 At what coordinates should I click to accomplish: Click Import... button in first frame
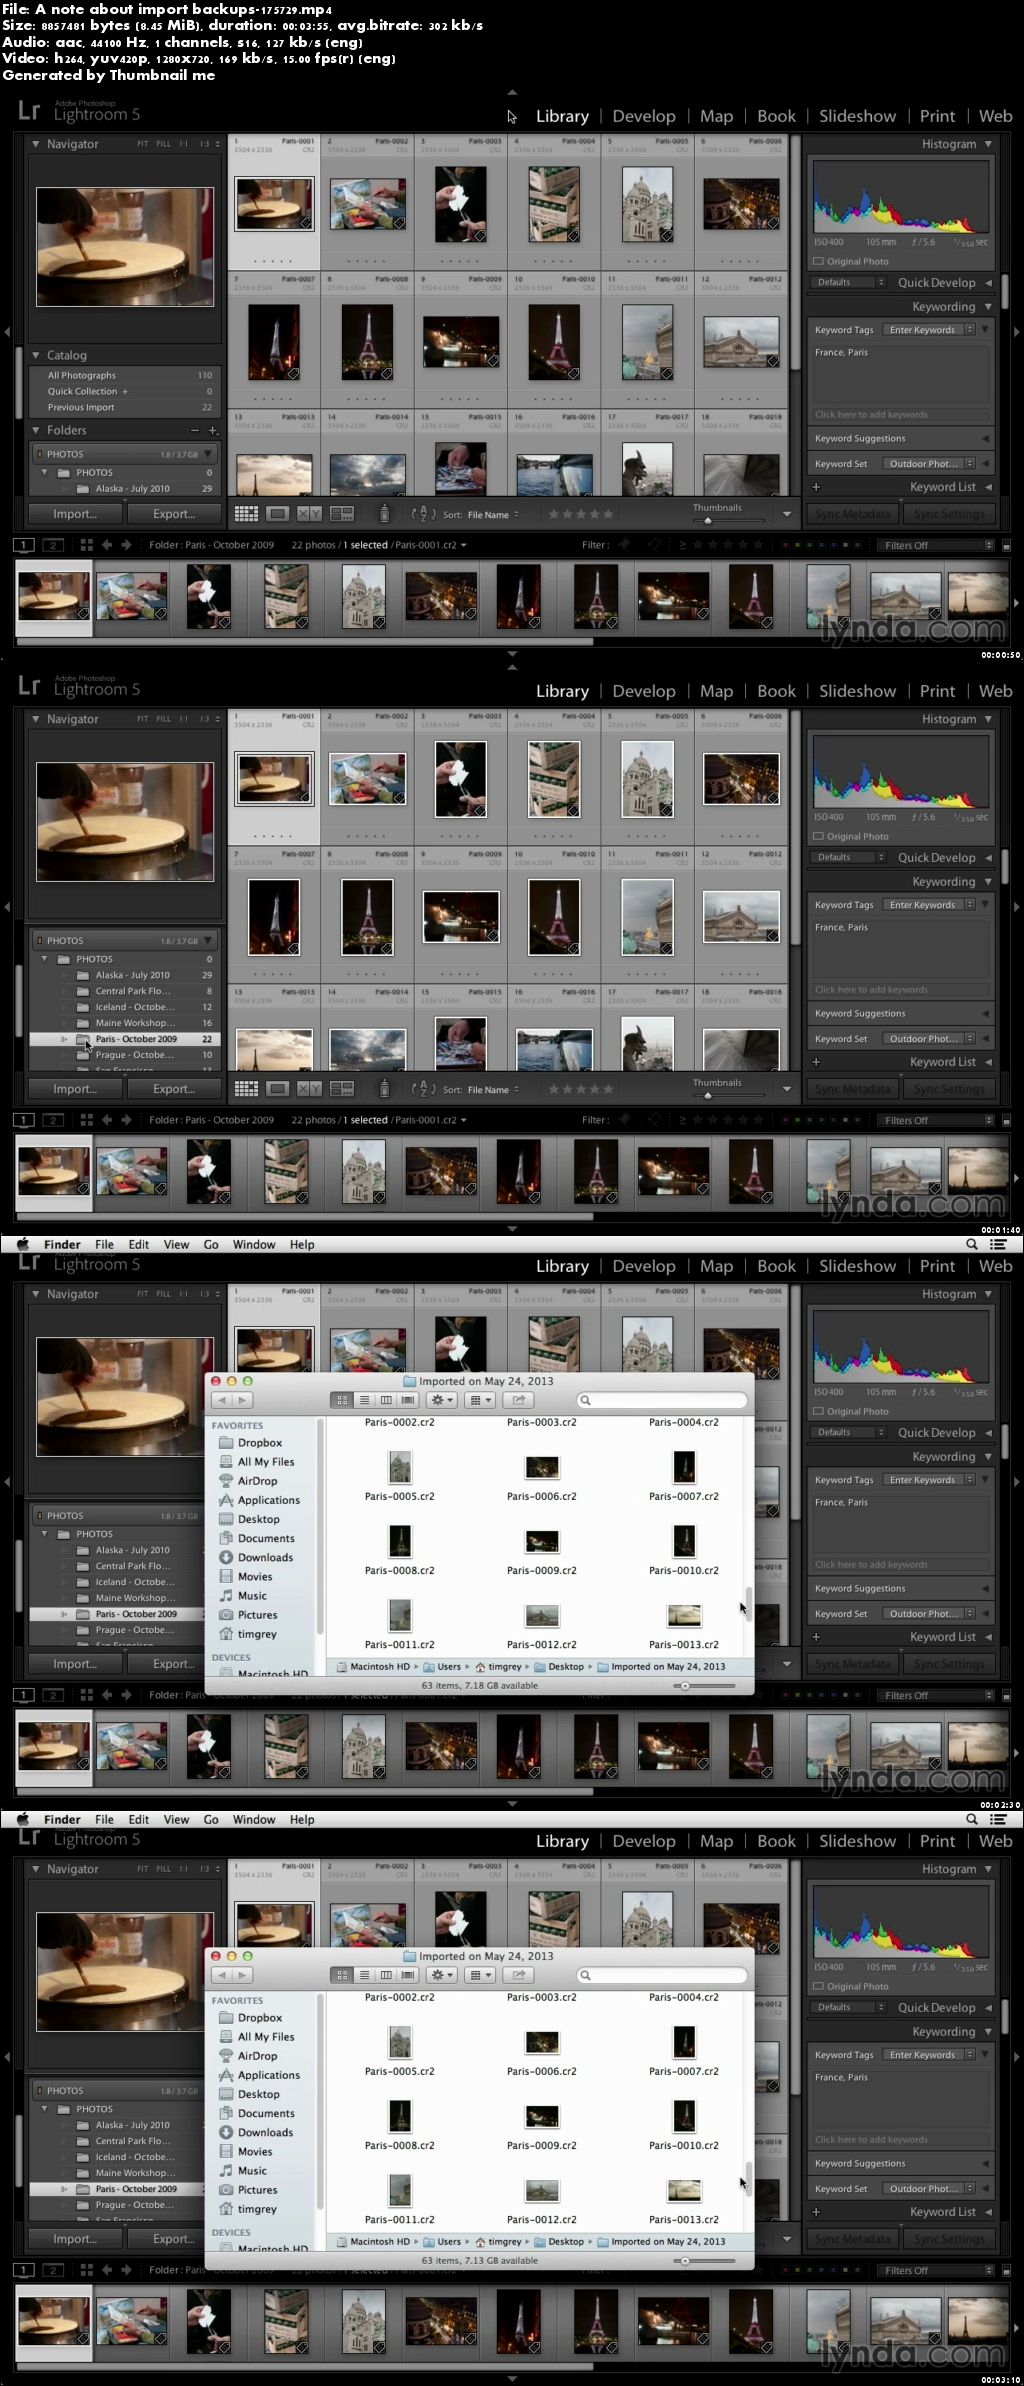[75, 514]
